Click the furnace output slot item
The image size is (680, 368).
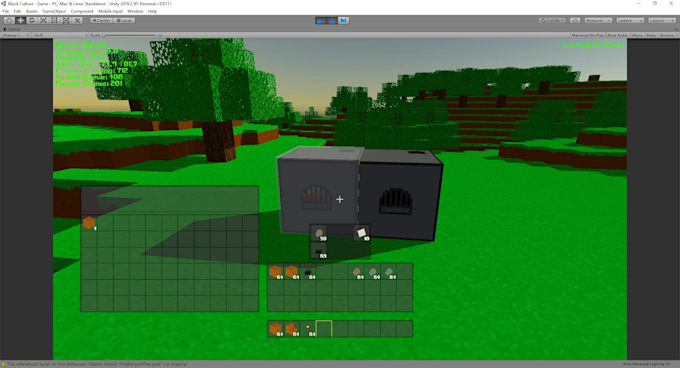pyautogui.click(x=362, y=233)
